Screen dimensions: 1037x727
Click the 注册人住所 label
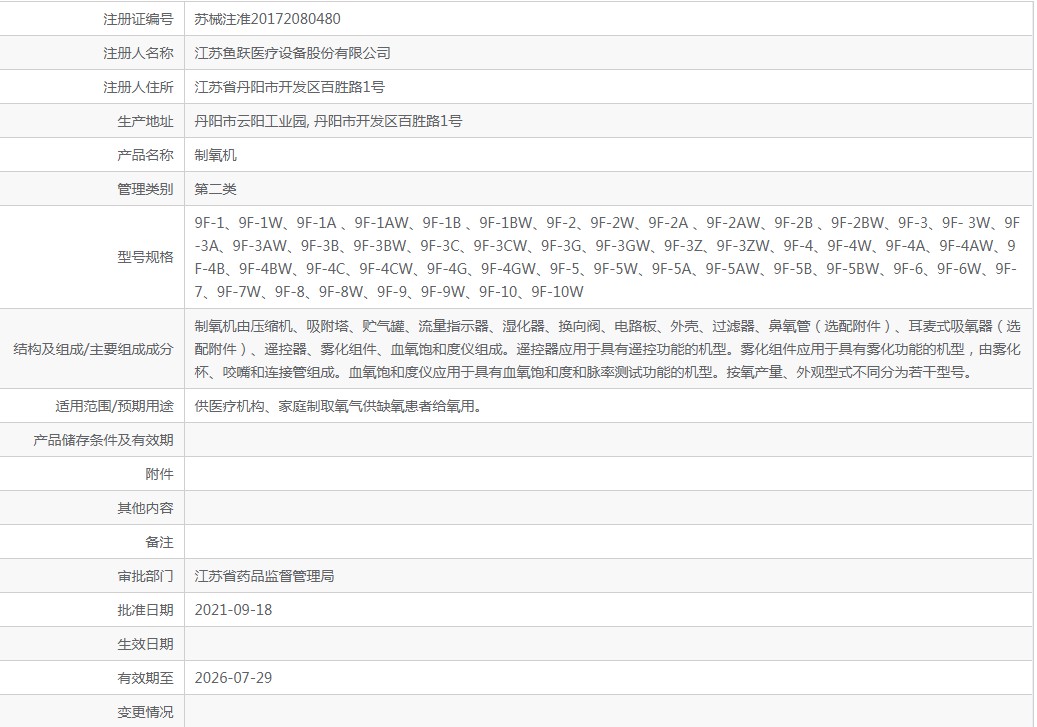tap(138, 87)
